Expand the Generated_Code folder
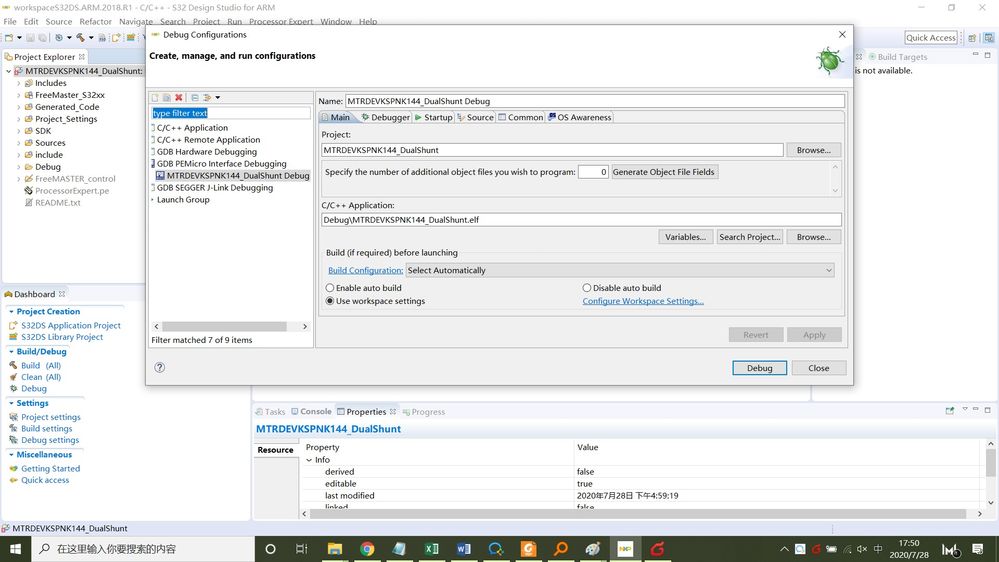Image resolution: width=999 pixels, height=562 pixels. point(18,107)
